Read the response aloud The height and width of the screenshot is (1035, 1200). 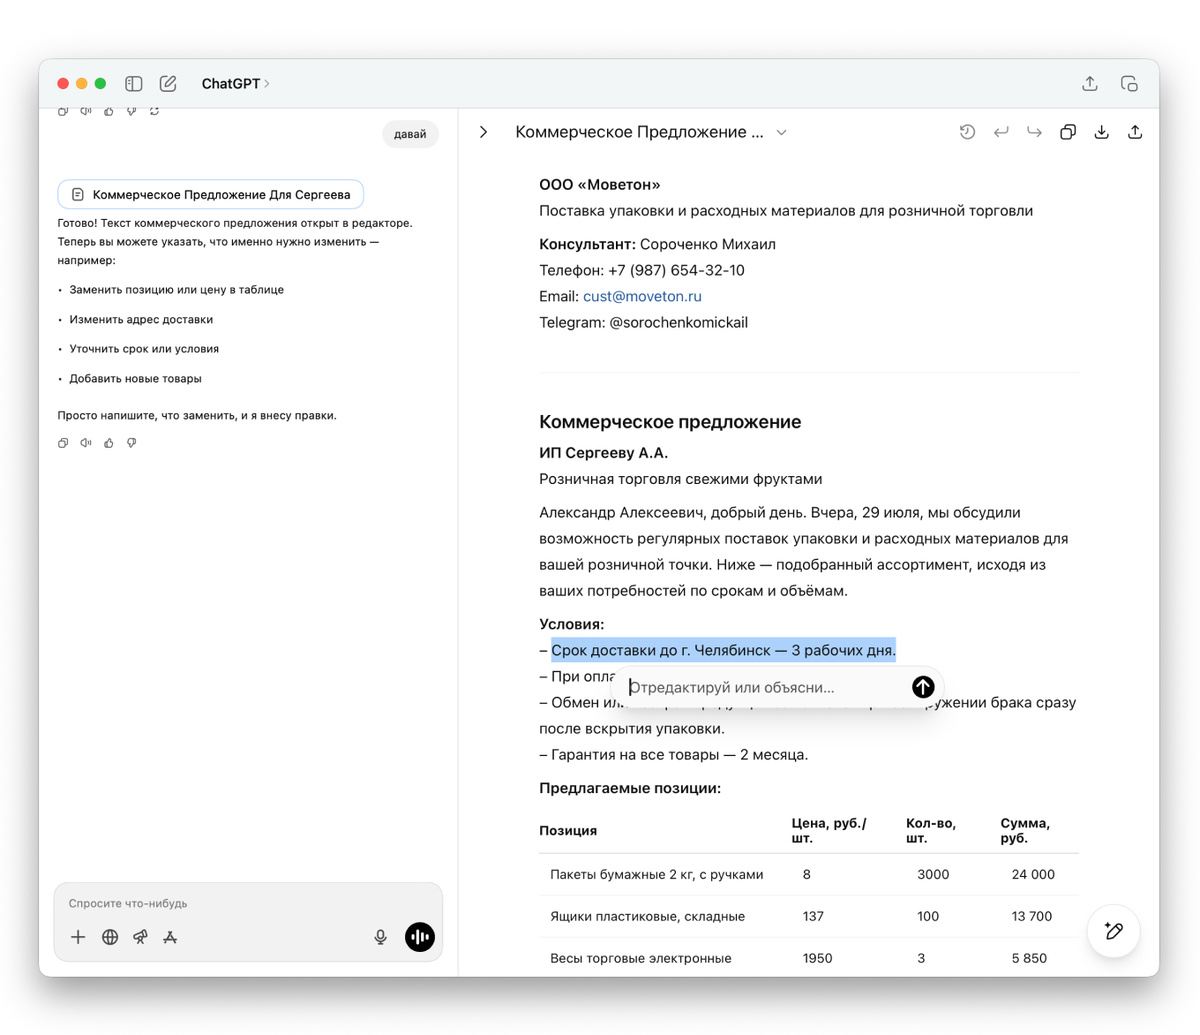(x=86, y=442)
